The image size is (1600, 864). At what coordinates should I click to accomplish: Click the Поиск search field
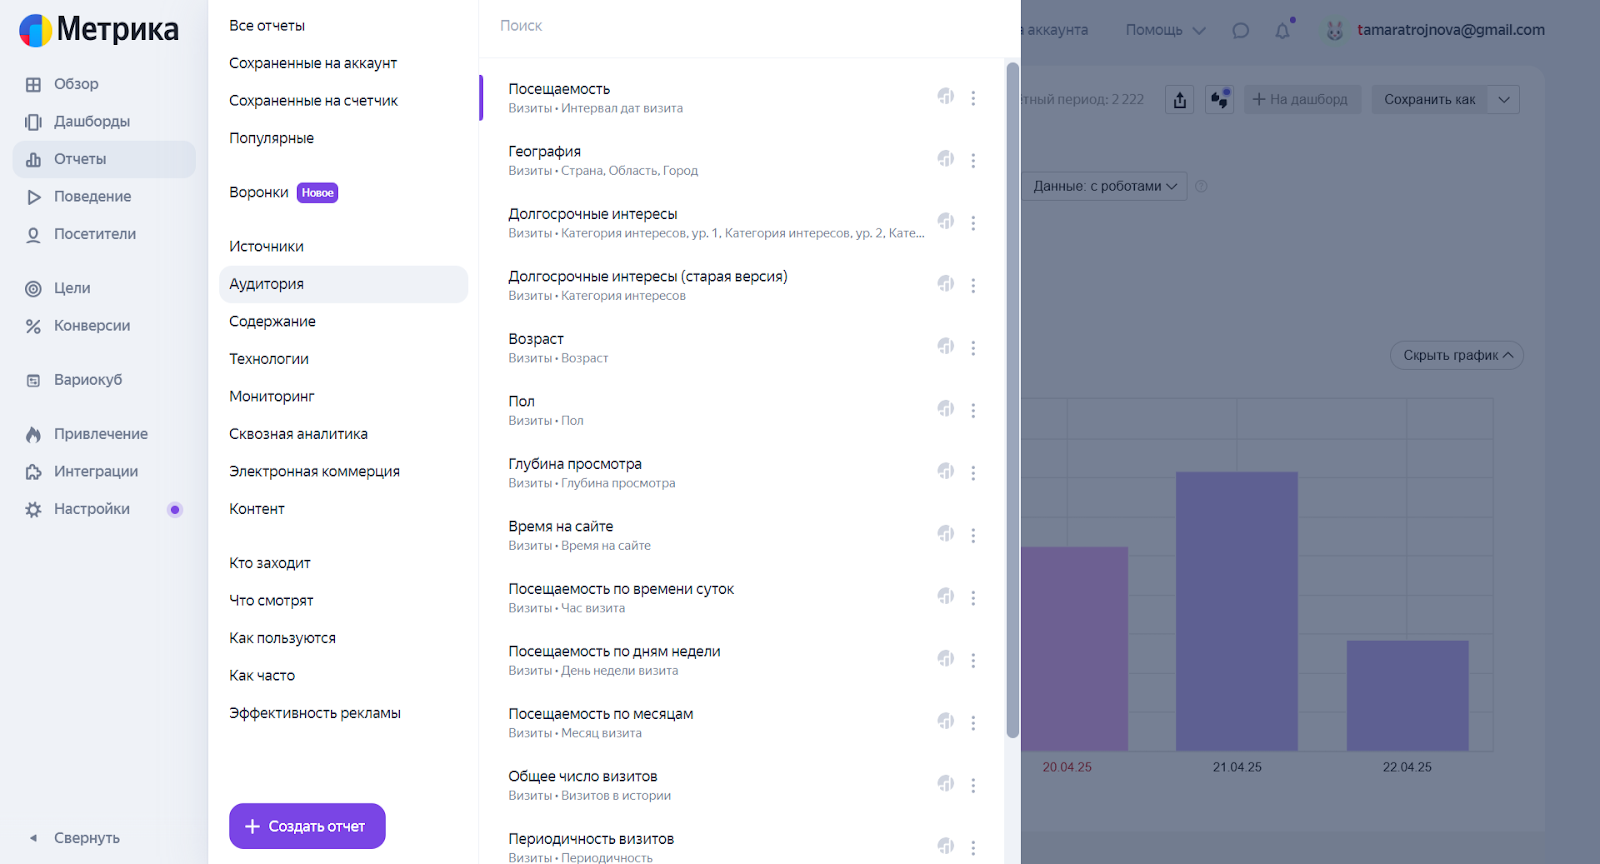[740, 26]
